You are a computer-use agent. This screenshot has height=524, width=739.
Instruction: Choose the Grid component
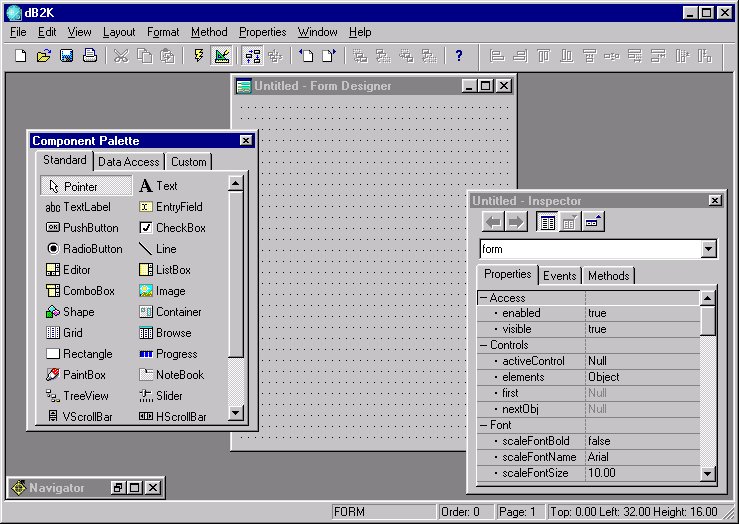point(64,333)
